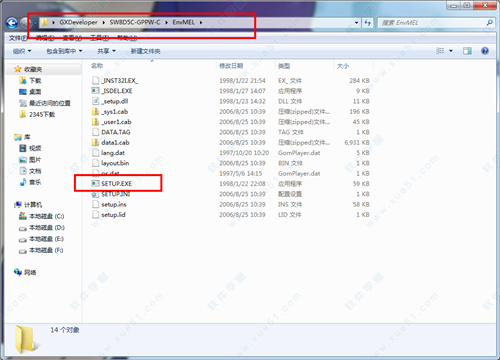This screenshot has height=360, width=500.
Task: Open the address bar history dropdown arrow
Action: 357,23
